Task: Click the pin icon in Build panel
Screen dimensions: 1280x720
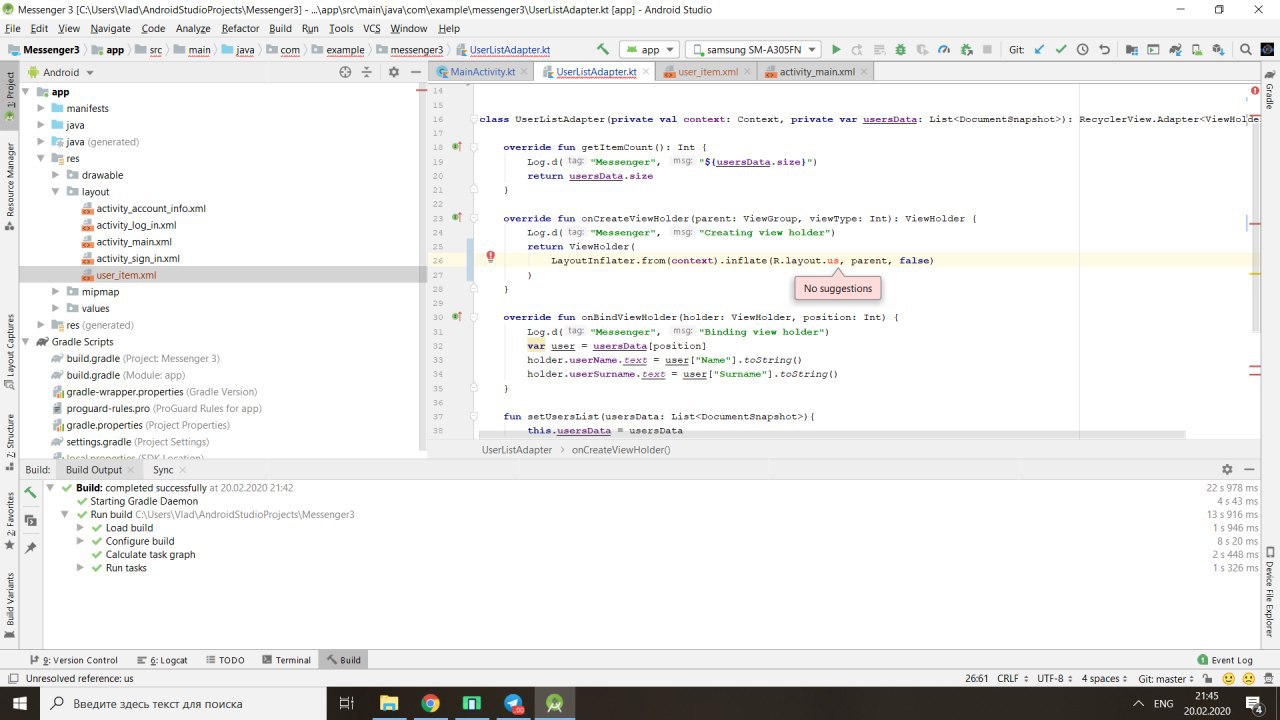Action: (x=30, y=547)
